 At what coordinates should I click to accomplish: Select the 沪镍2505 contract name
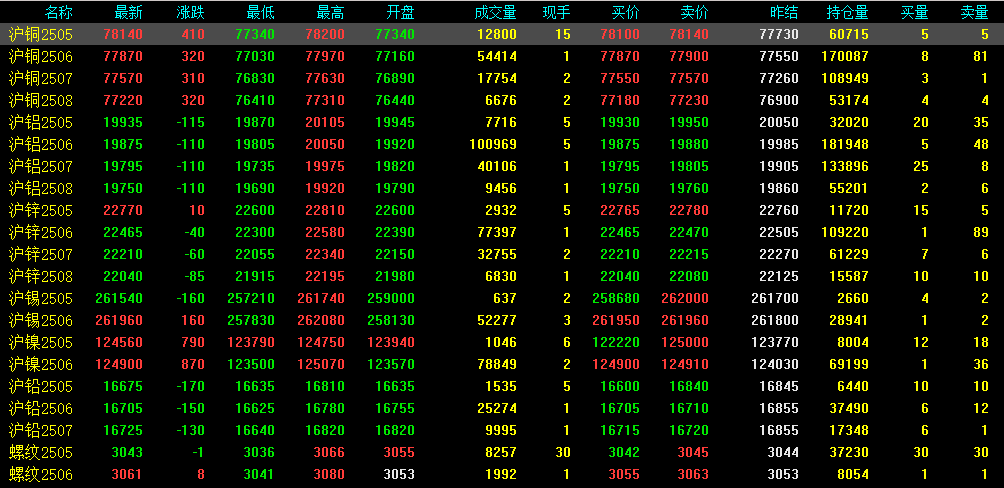41,343
